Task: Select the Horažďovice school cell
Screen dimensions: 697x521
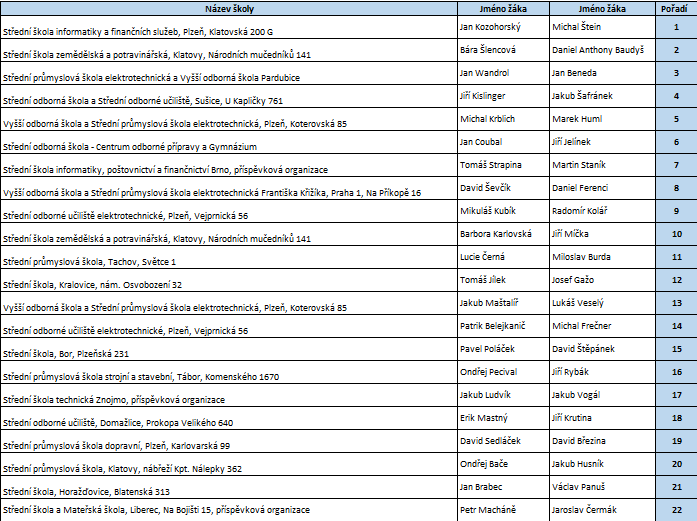Action: pyautogui.click(x=229, y=487)
